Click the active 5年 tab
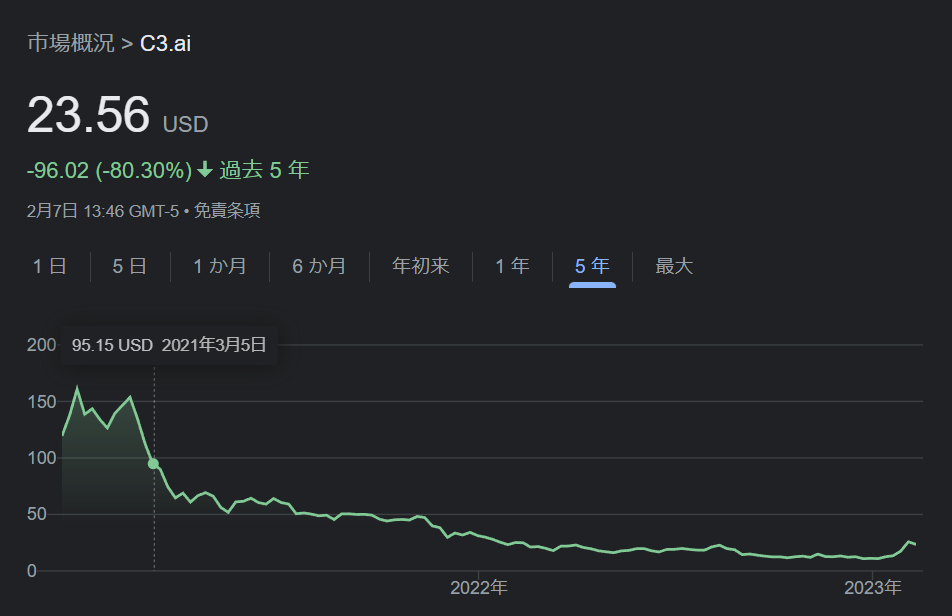952x616 pixels. [x=592, y=266]
